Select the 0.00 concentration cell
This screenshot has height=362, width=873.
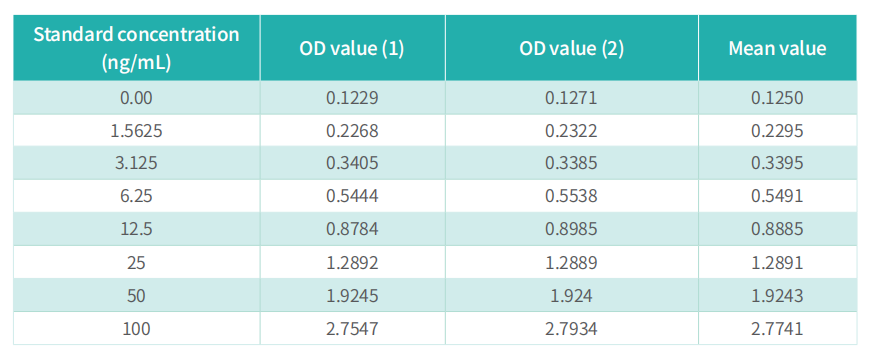point(136,98)
